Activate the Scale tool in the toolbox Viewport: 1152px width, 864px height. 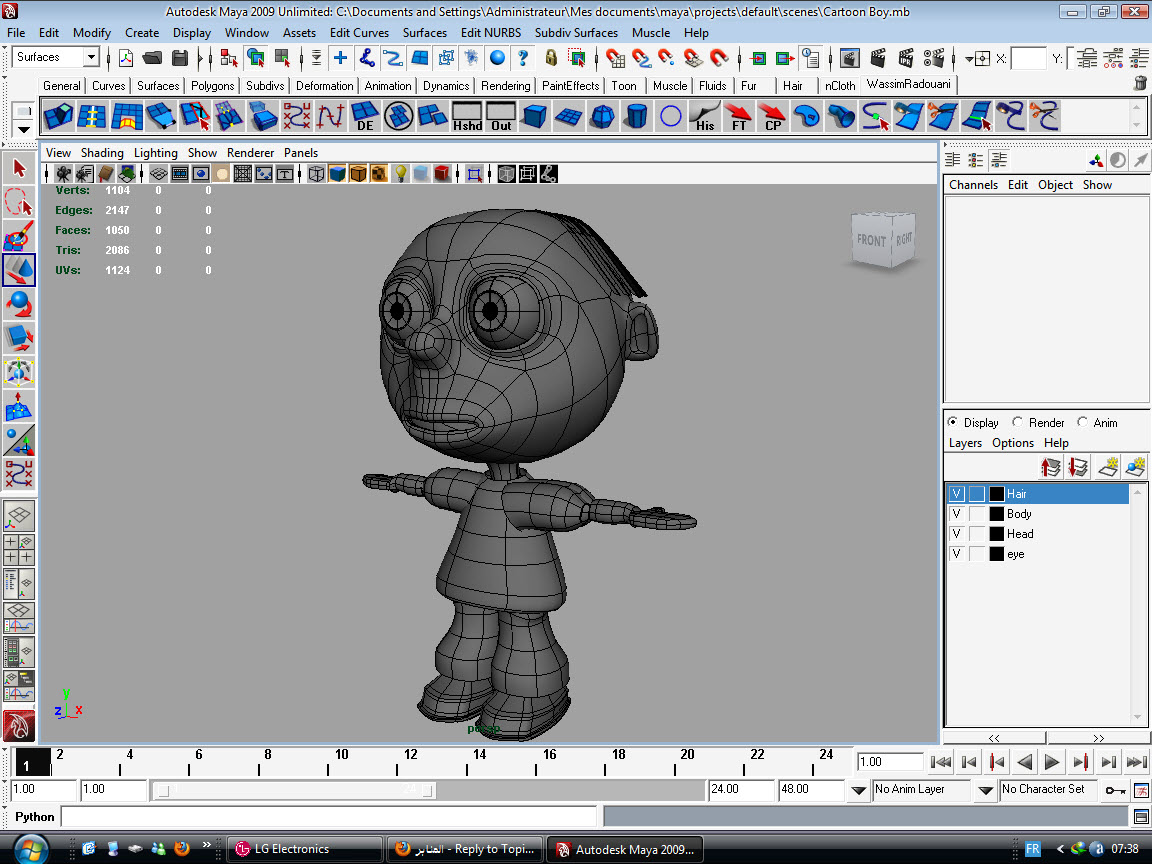[19, 338]
